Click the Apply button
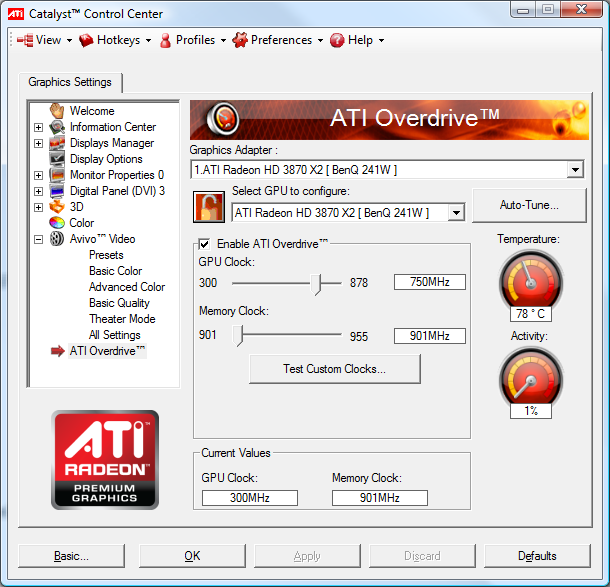The height and width of the screenshot is (587, 610). click(307, 556)
